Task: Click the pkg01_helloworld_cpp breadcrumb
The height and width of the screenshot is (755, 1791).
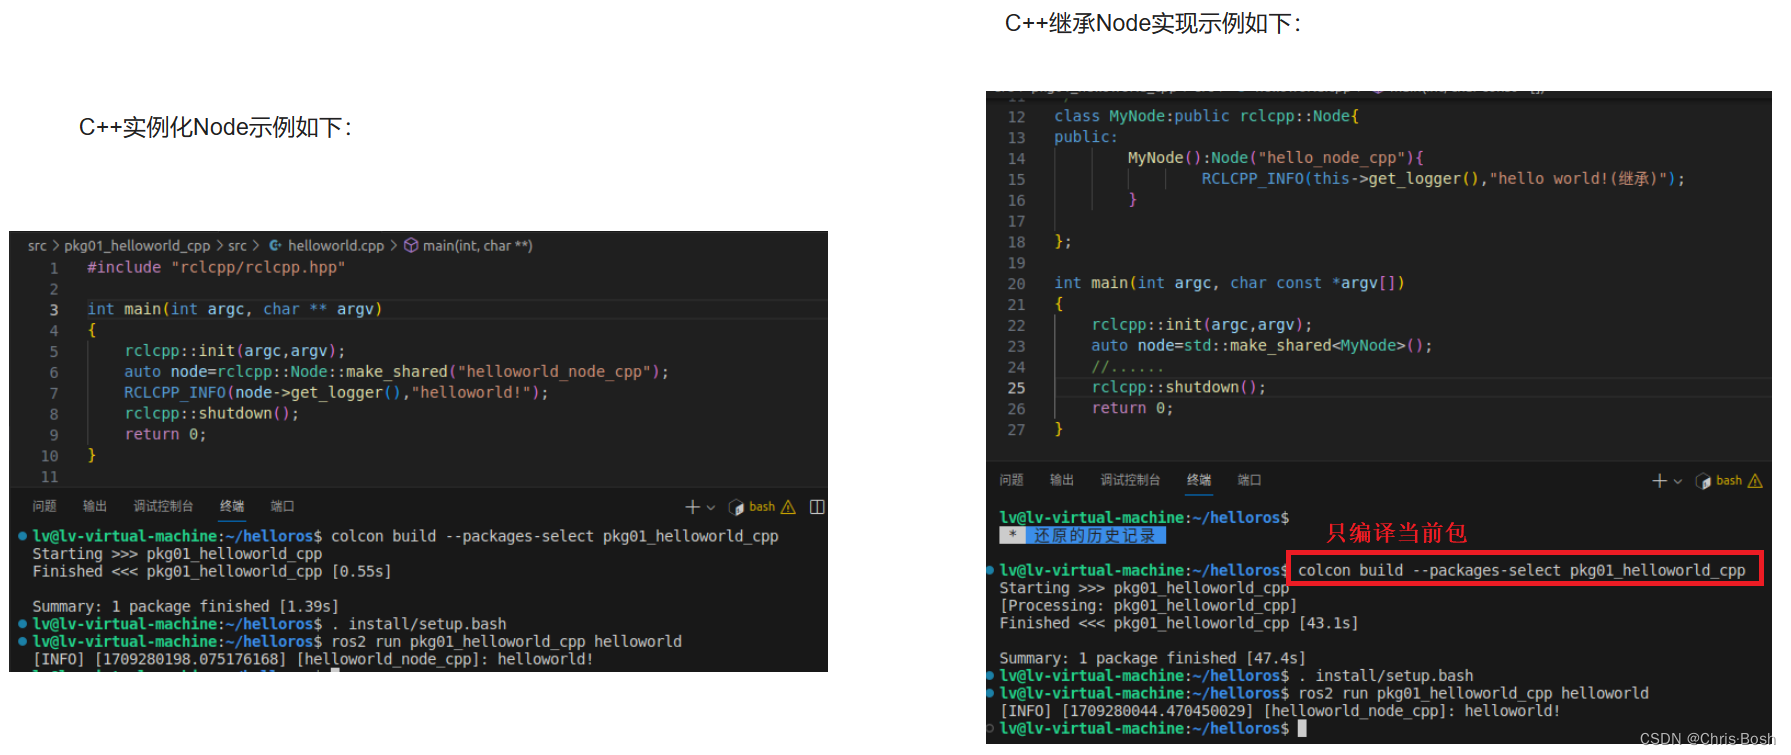Action: click(137, 246)
